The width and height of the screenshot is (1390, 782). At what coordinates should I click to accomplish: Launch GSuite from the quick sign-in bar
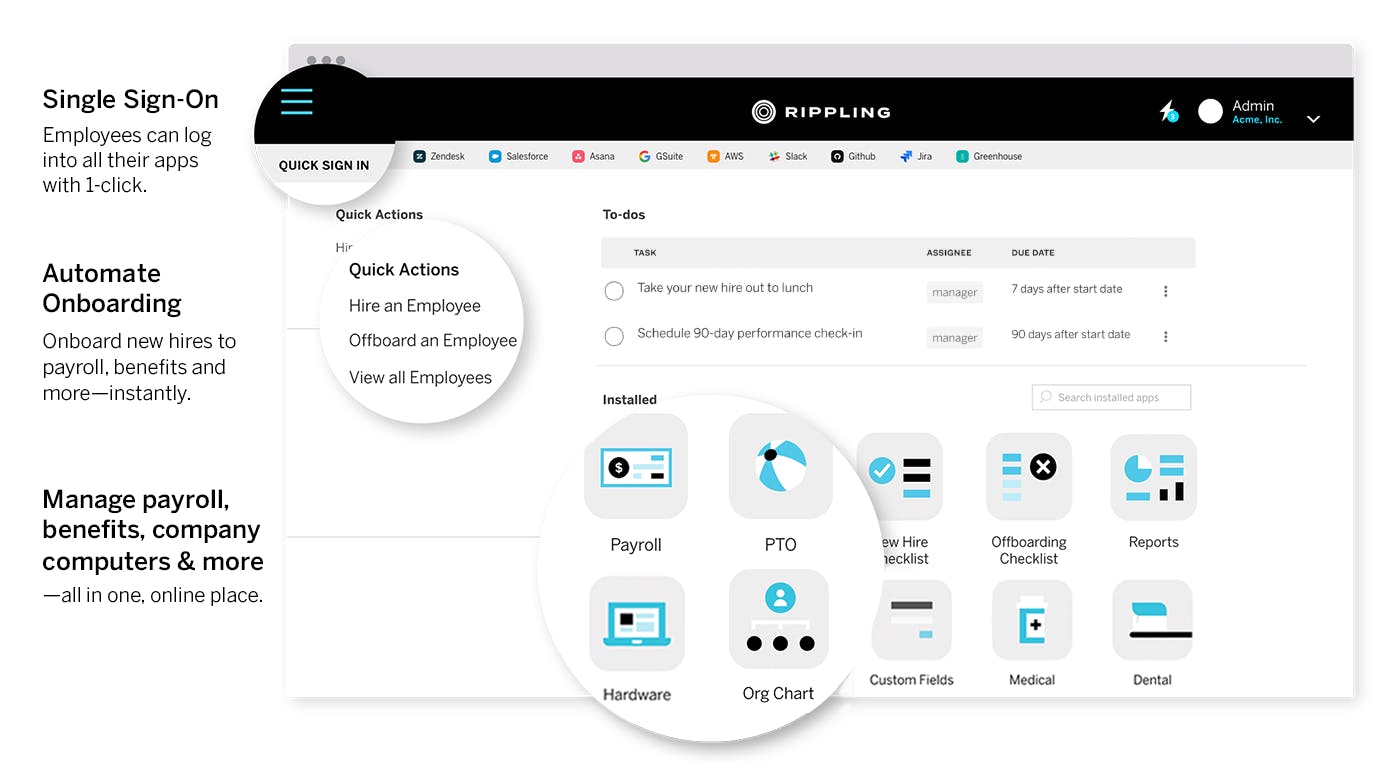click(x=661, y=156)
